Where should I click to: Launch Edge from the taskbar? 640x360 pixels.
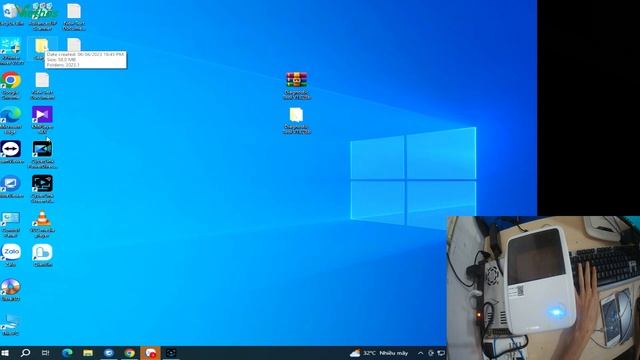(x=67, y=353)
